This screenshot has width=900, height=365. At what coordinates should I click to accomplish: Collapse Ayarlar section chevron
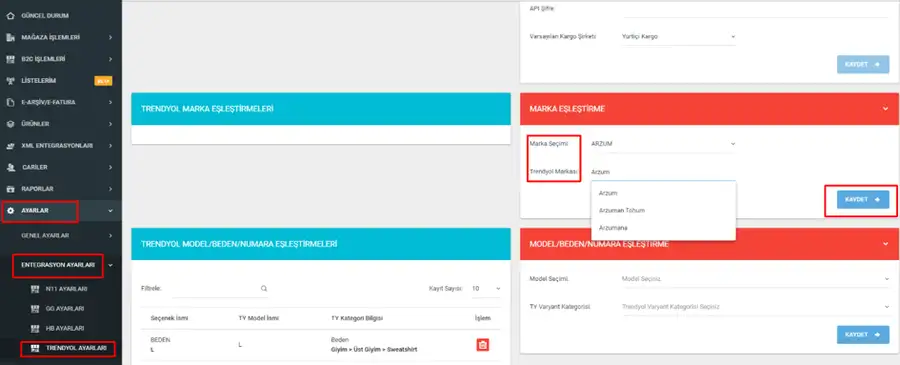tap(110, 211)
